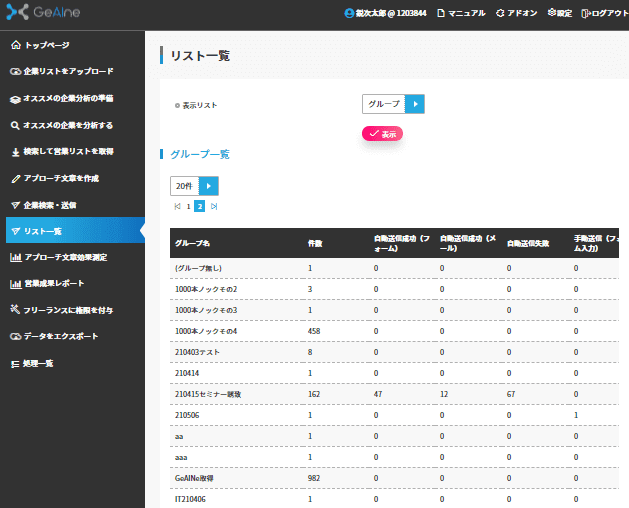Click the 自動送信成功 (メール) column header
Image resolution: width=629 pixels, height=508 pixels.
coord(468,243)
